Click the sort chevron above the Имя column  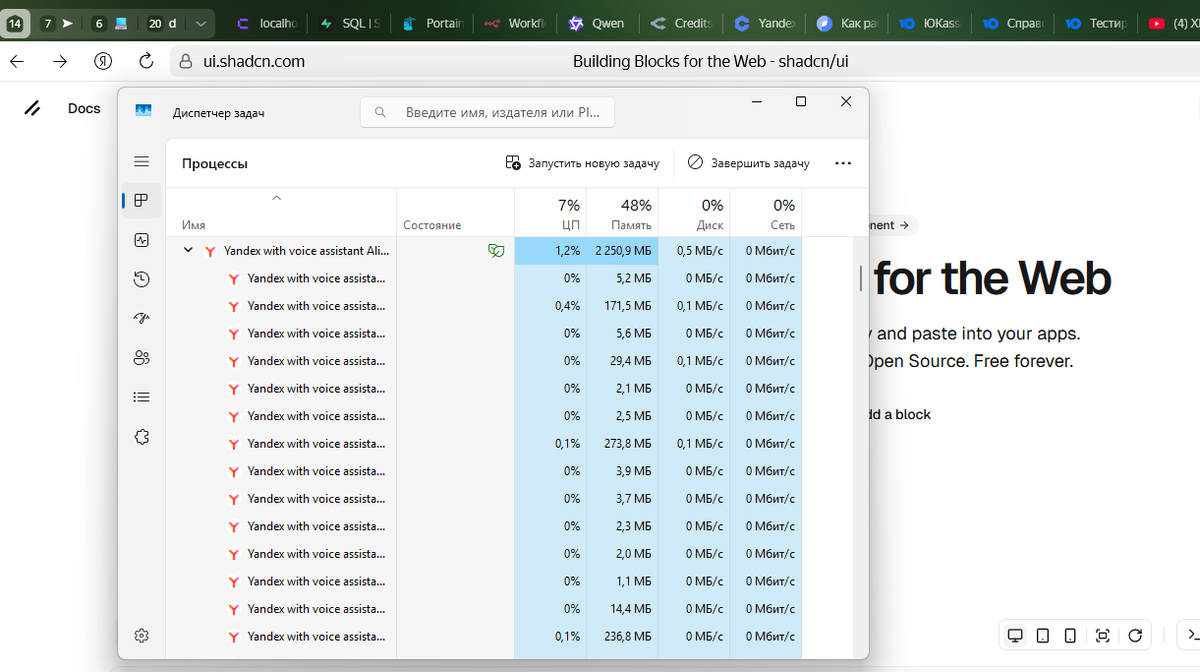point(277,198)
